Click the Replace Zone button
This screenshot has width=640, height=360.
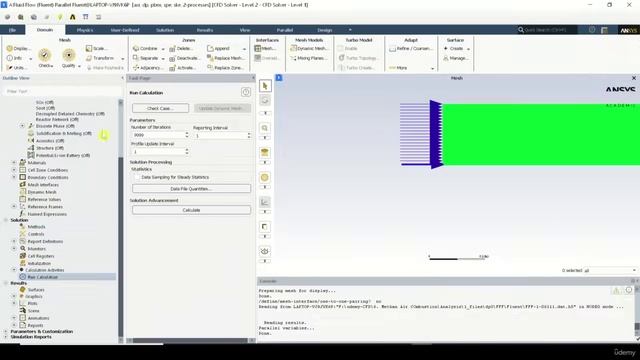[x=225, y=68]
